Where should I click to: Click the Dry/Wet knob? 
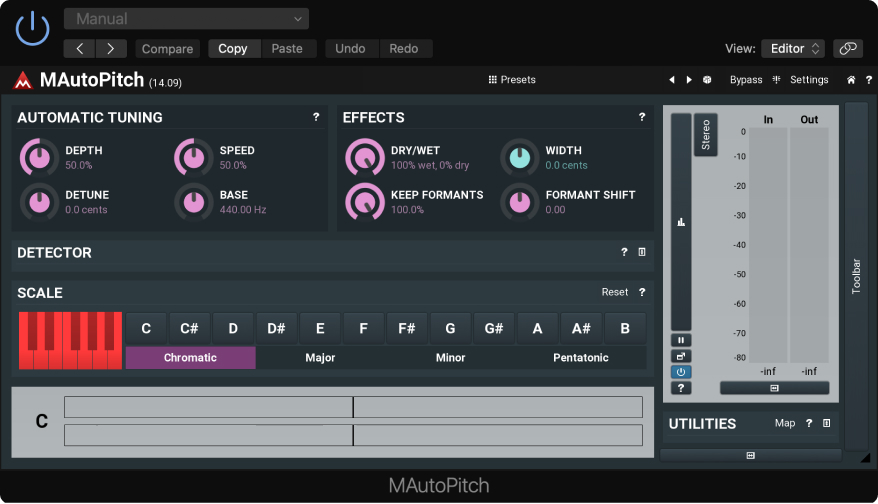click(x=365, y=158)
